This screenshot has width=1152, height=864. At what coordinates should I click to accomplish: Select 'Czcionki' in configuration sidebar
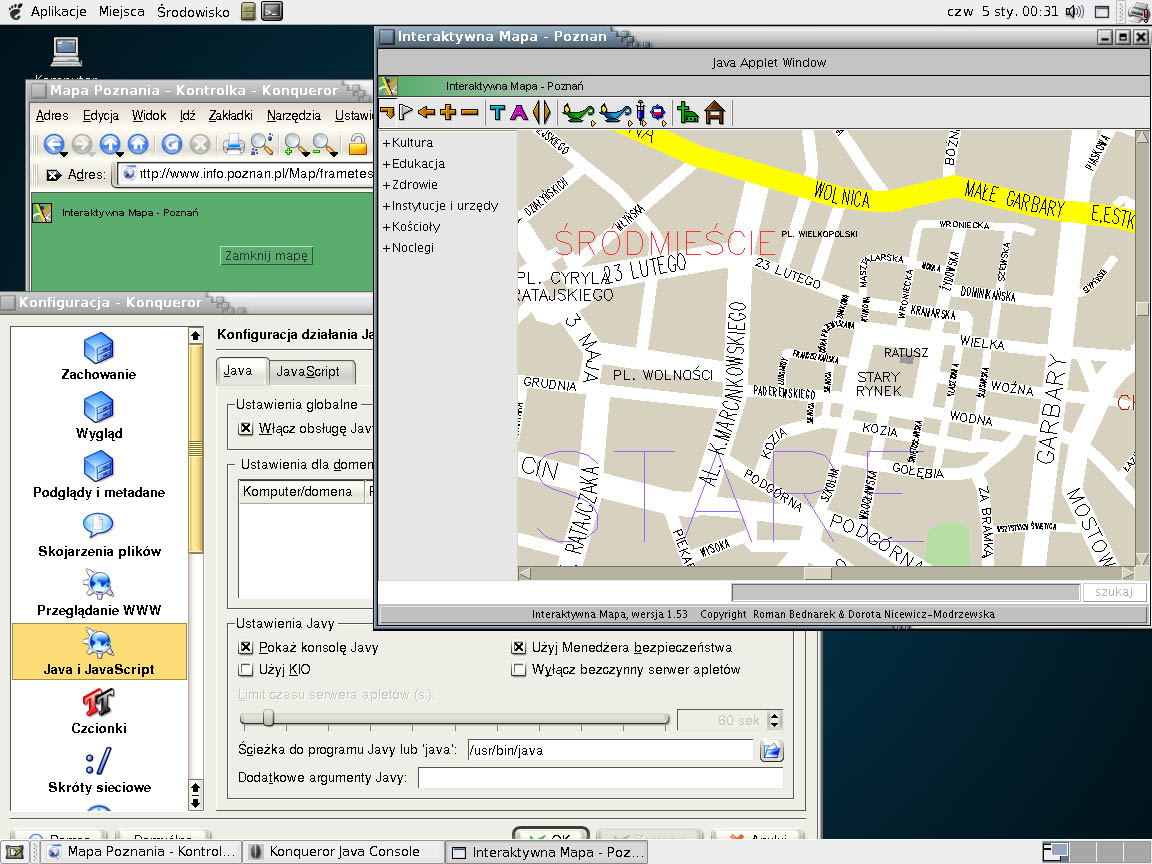tap(98, 711)
